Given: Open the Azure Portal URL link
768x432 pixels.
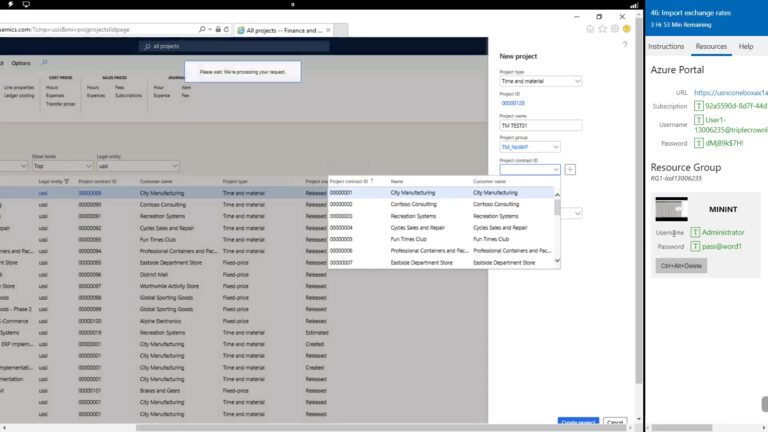Looking at the screenshot, I should pyautogui.click(x=730, y=92).
